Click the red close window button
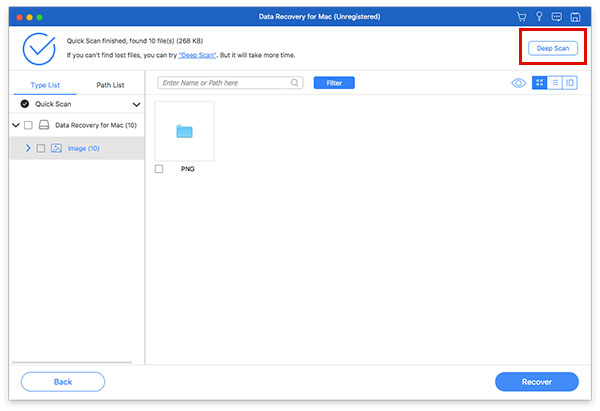The width and height of the screenshot is (600, 411). [x=20, y=17]
